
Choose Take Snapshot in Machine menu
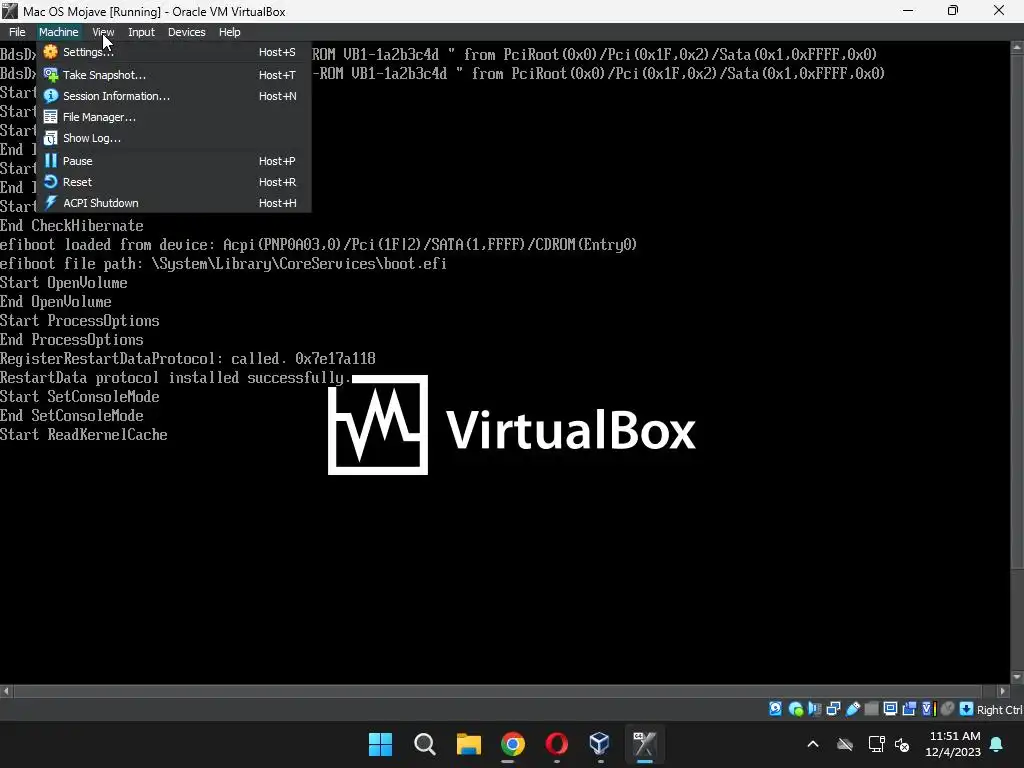pos(173,75)
